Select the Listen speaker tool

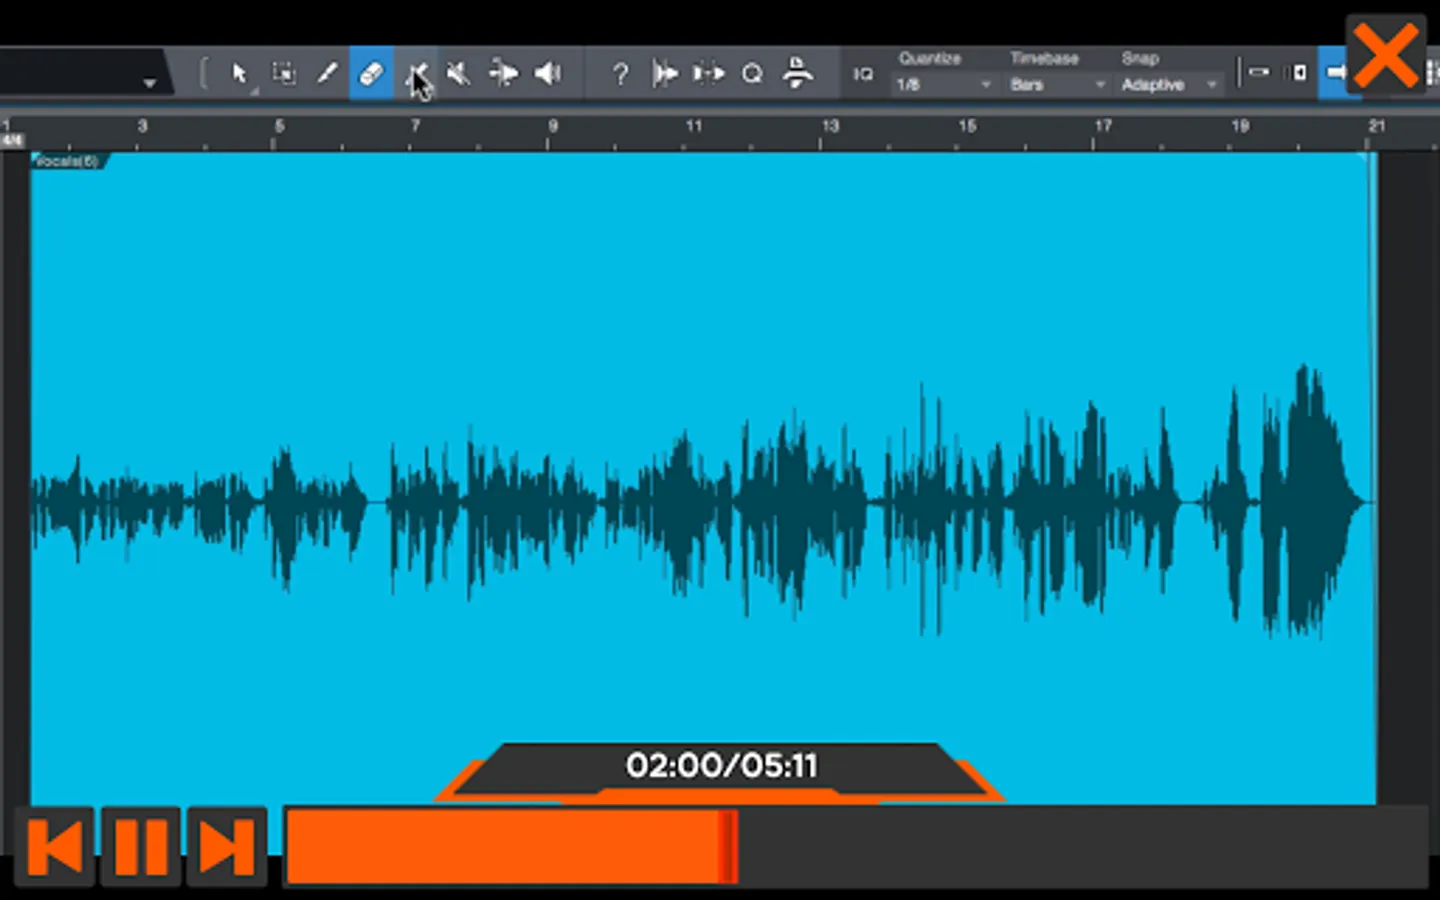click(548, 73)
